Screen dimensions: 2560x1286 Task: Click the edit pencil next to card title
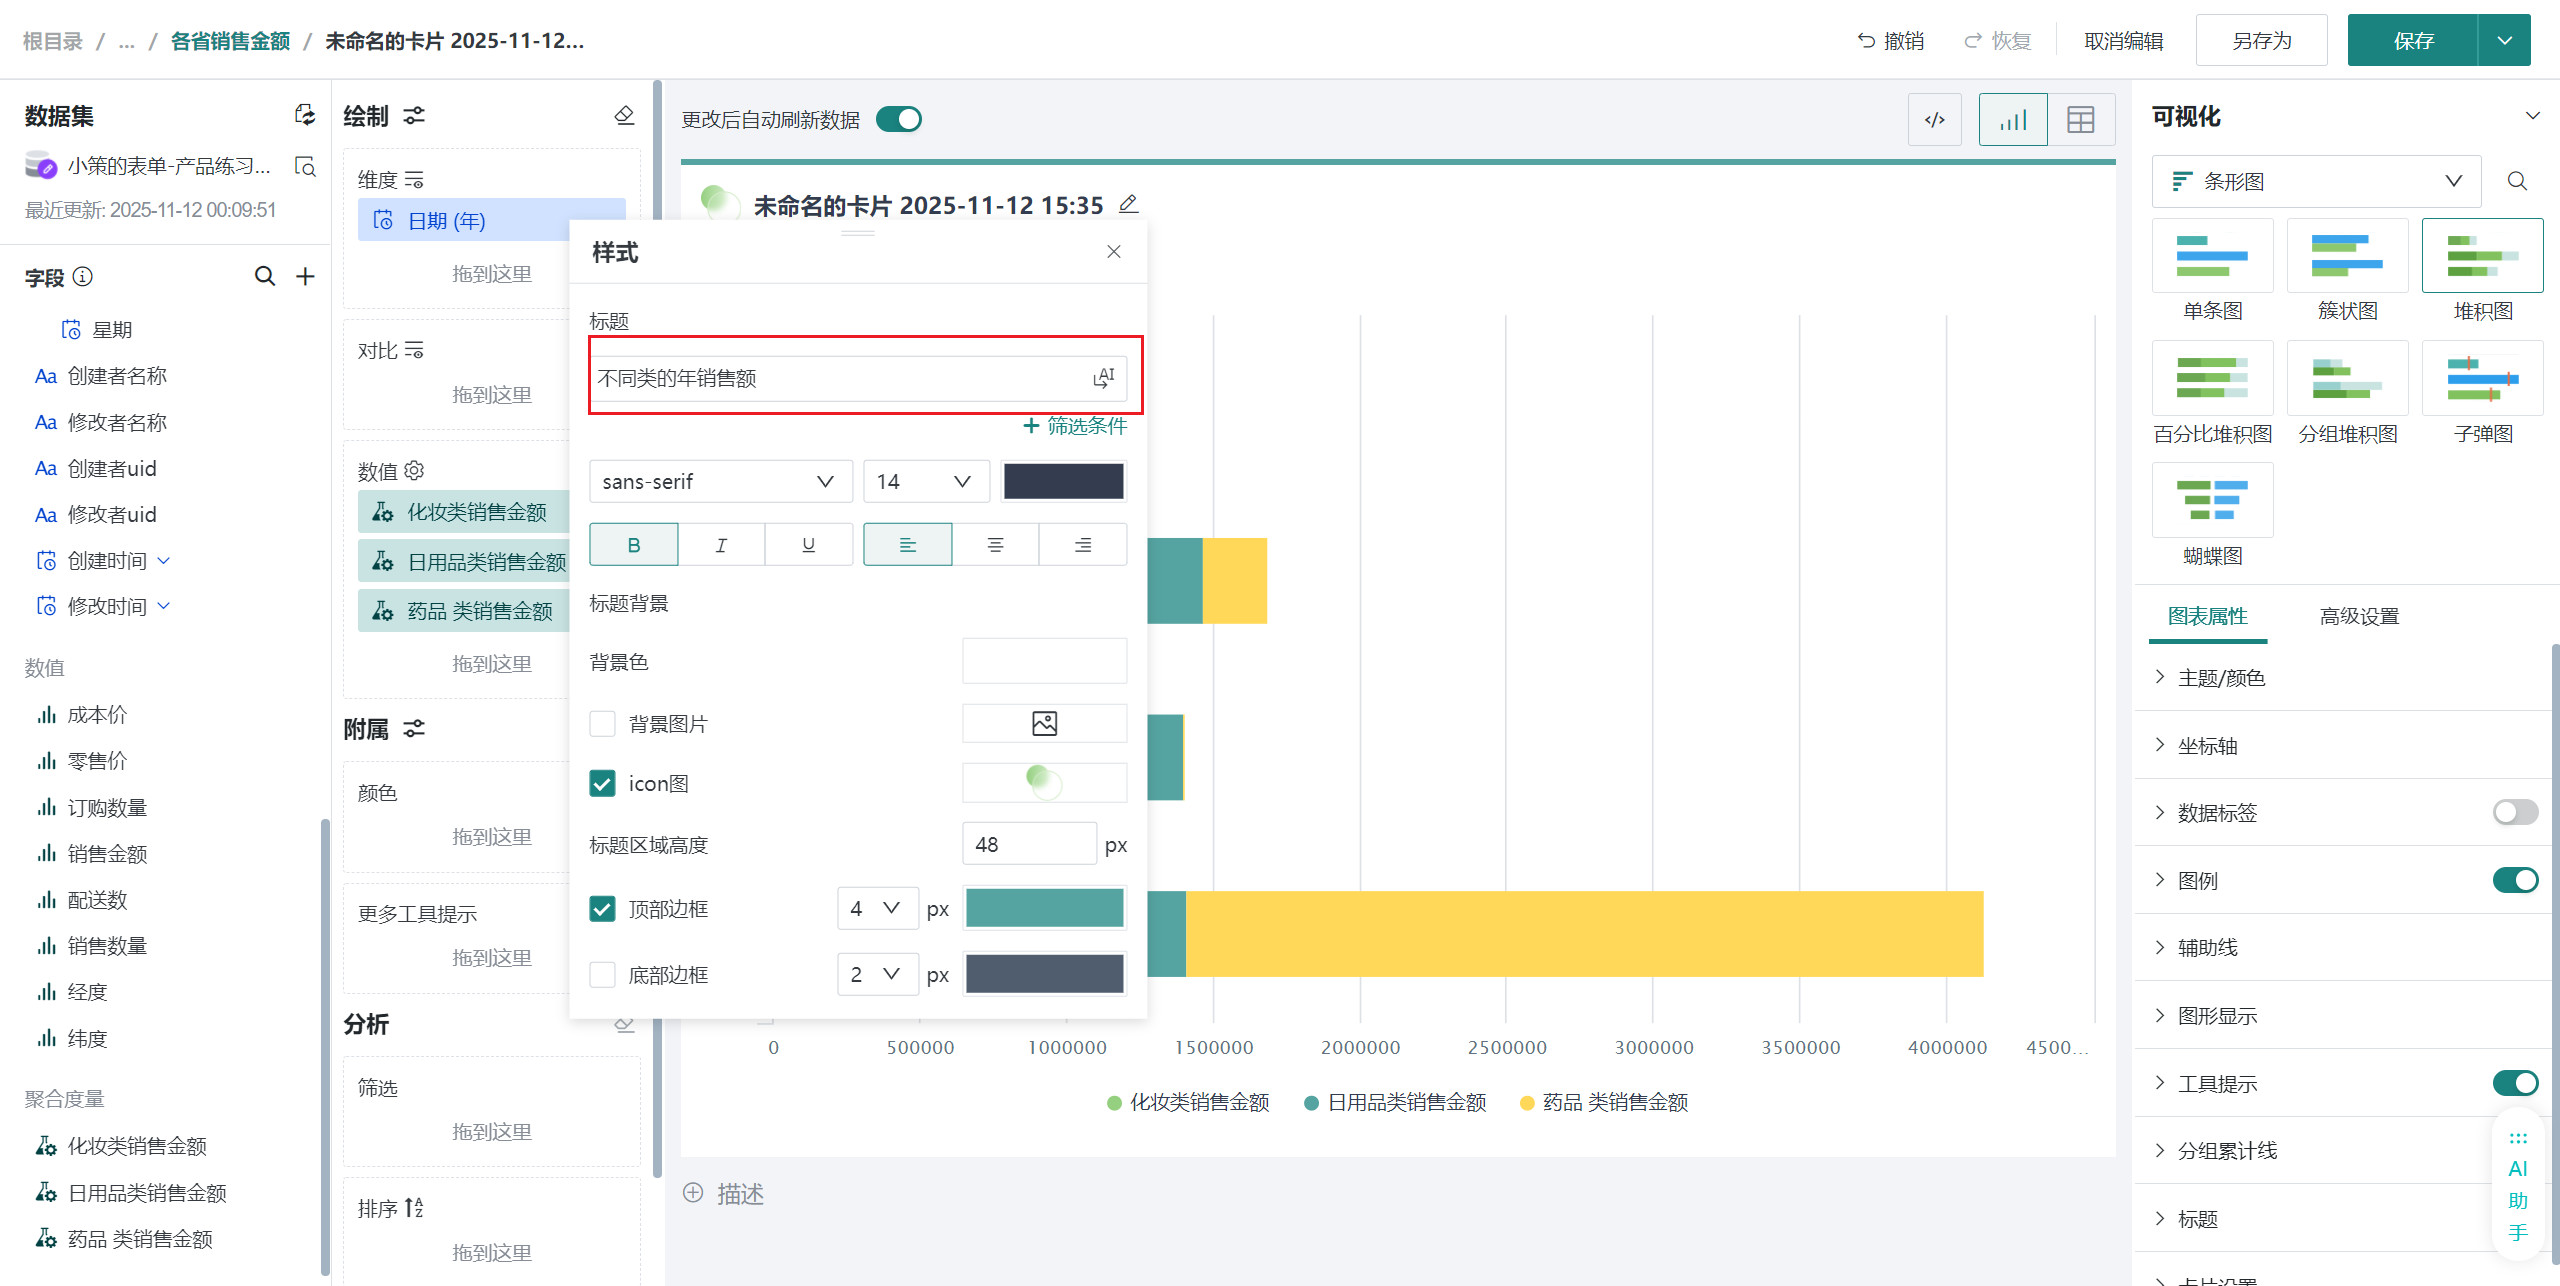tap(1128, 204)
